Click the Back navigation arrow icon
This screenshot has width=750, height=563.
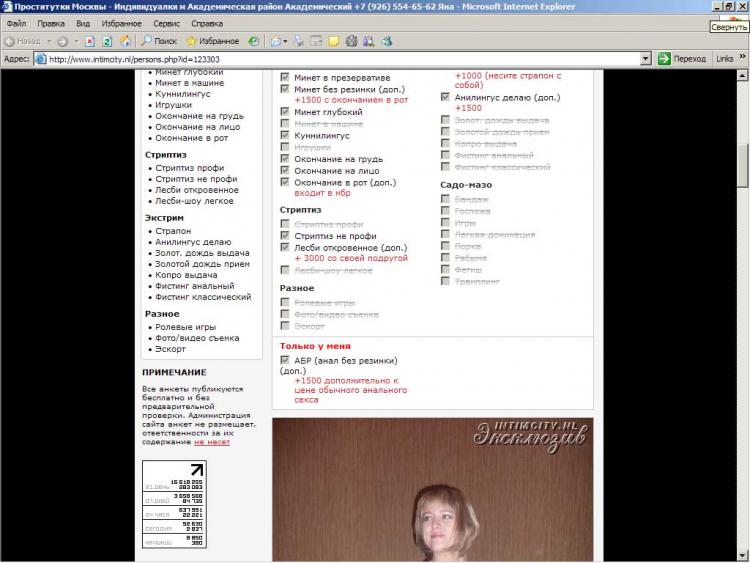click(10, 41)
